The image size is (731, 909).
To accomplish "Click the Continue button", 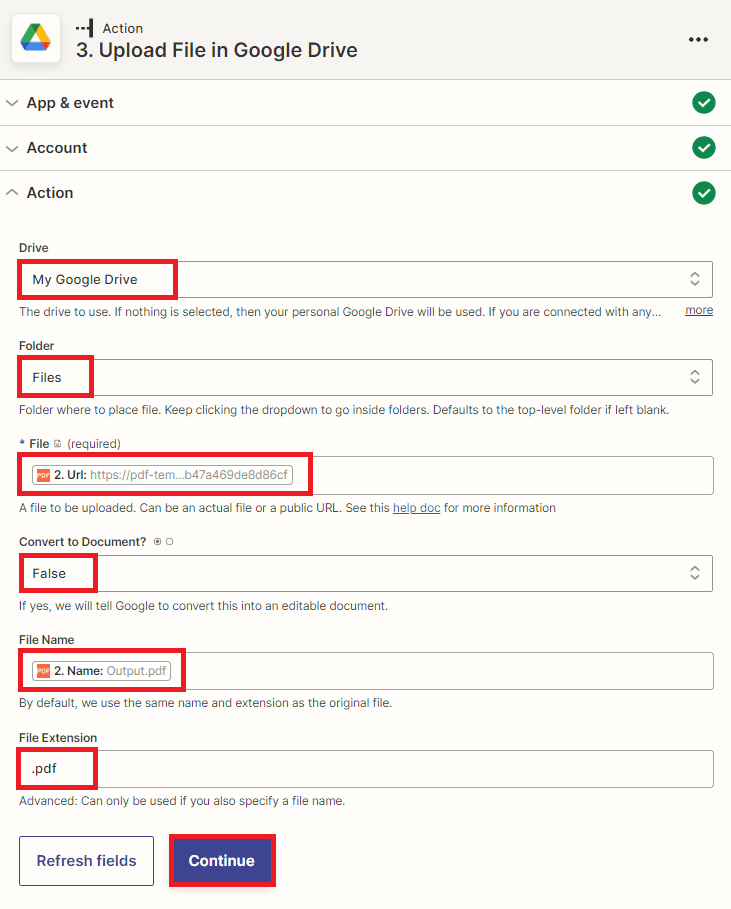I will click(222, 860).
